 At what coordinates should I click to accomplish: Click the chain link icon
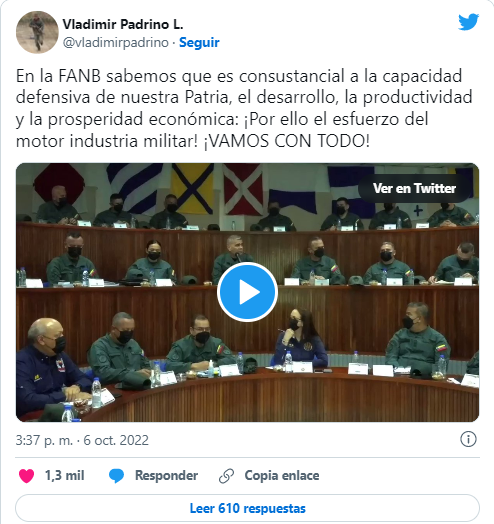point(226,476)
